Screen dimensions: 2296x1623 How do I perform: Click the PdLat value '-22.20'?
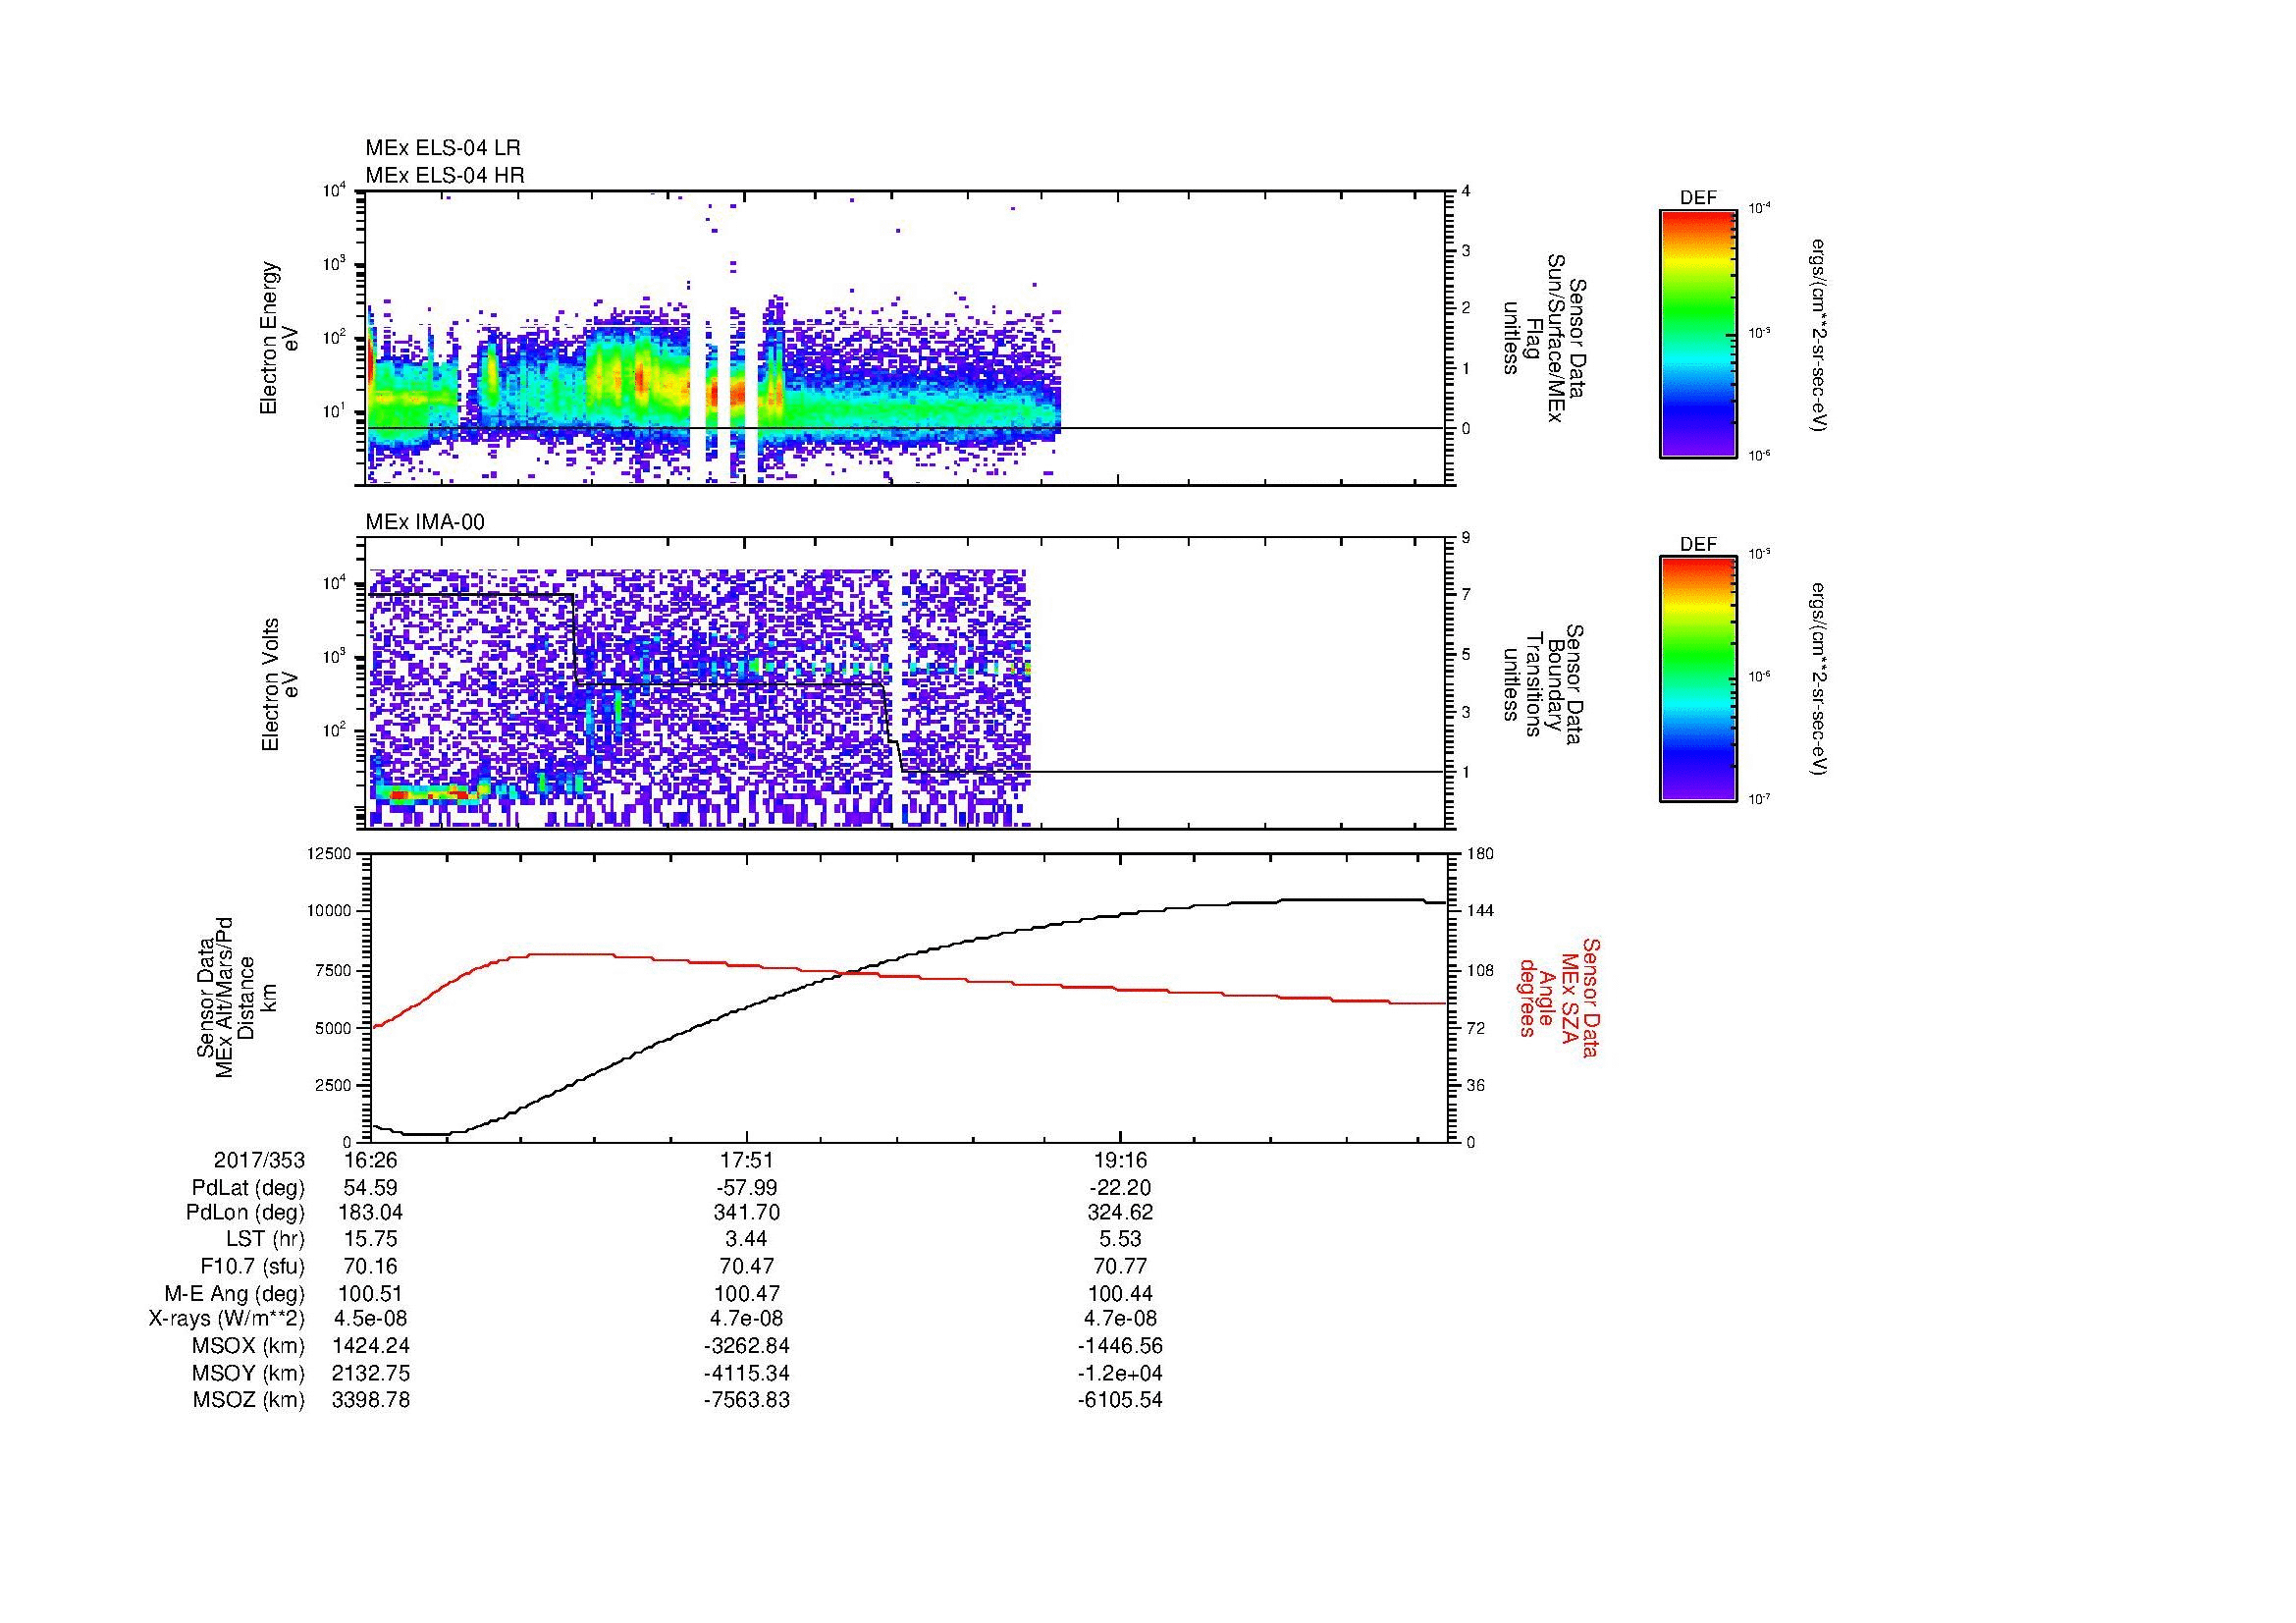[x=1121, y=1188]
